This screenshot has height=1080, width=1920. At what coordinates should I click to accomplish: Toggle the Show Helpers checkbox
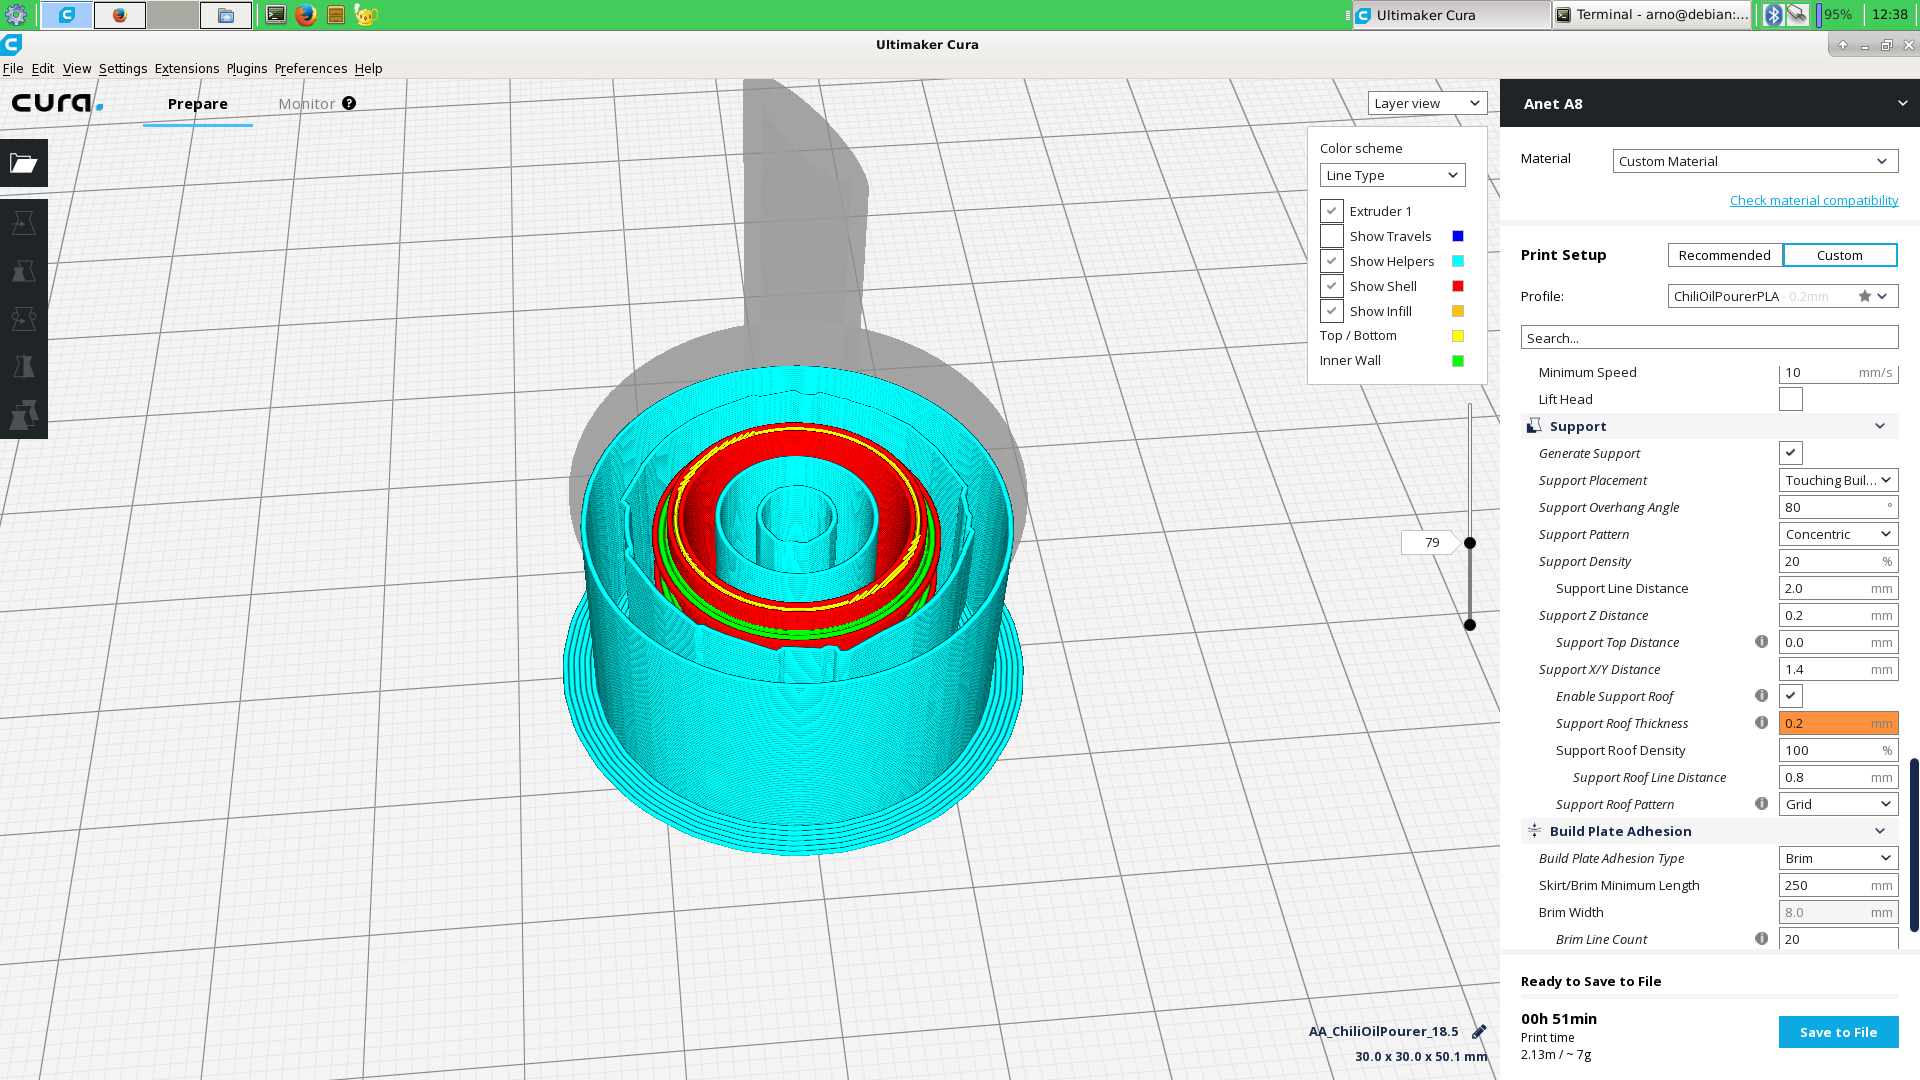[x=1331, y=261]
